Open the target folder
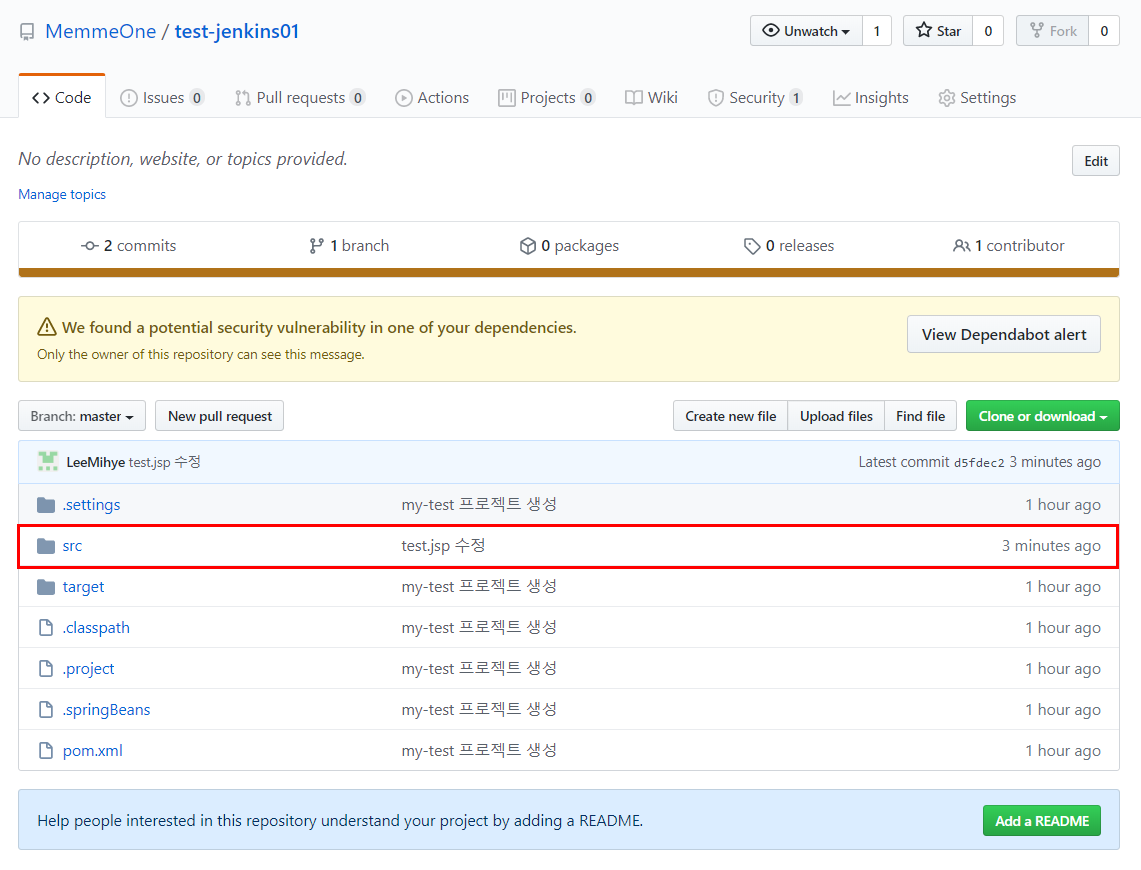 point(83,587)
